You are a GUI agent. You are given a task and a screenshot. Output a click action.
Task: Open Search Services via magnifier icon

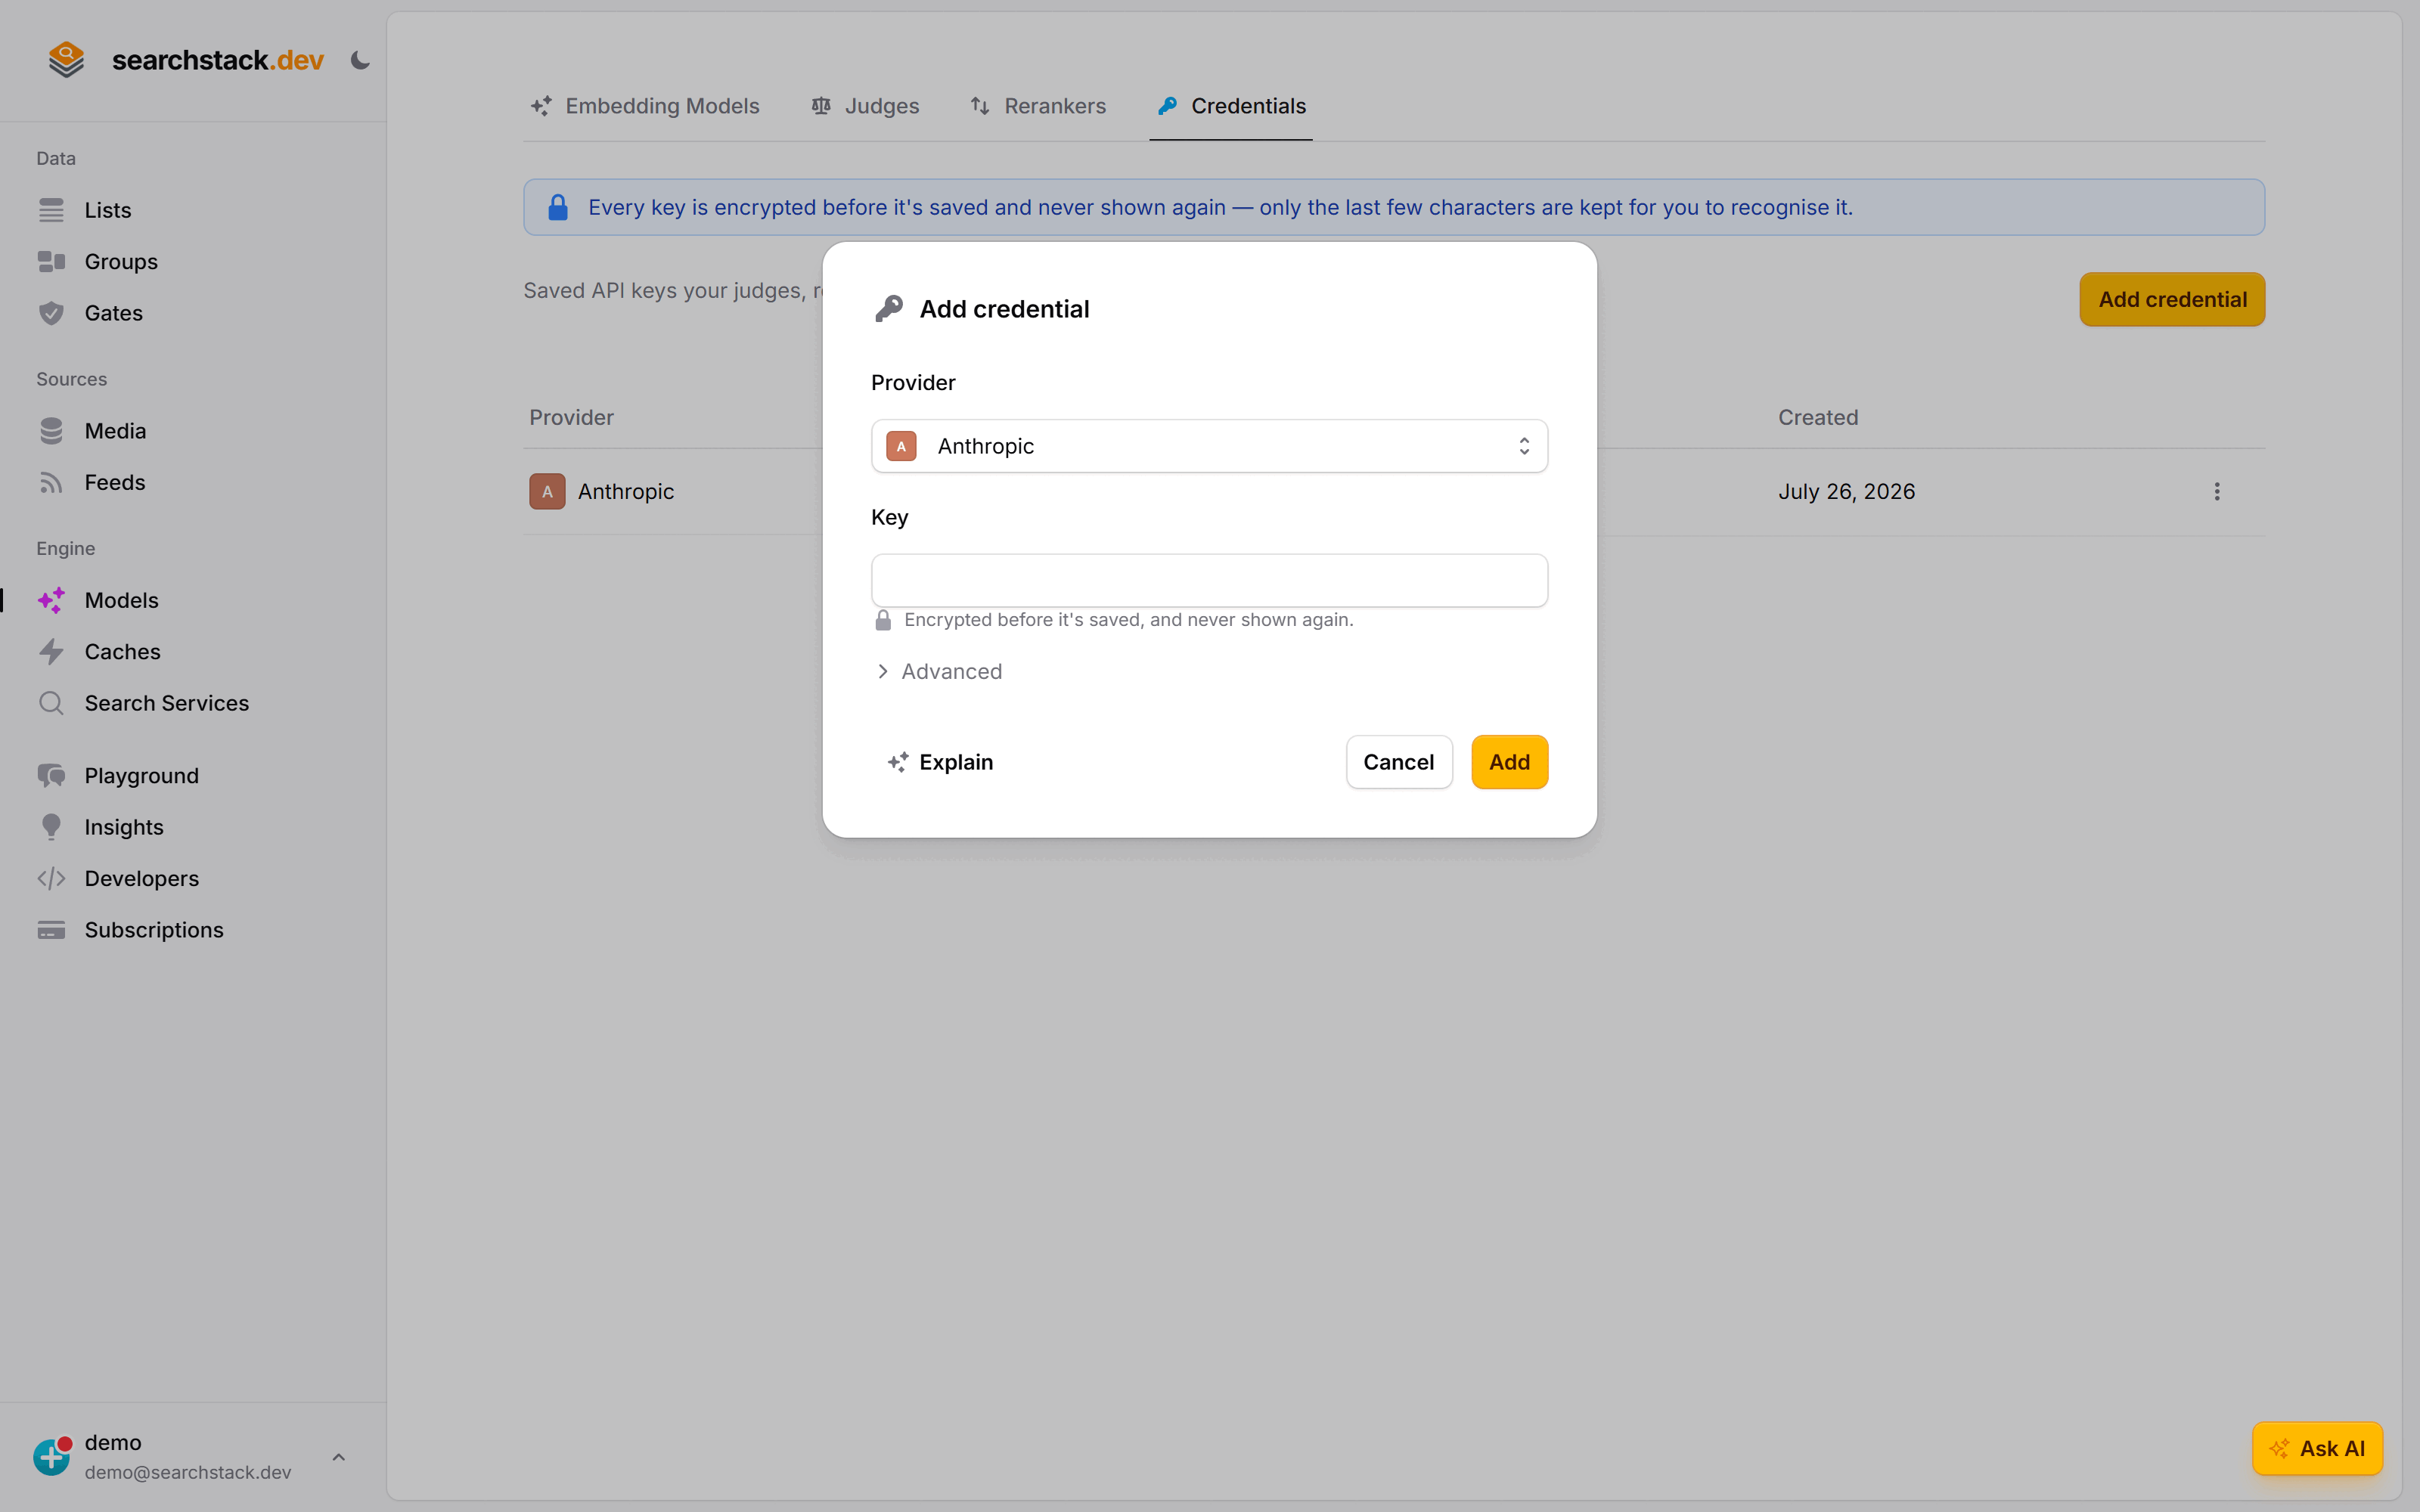pos(51,703)
